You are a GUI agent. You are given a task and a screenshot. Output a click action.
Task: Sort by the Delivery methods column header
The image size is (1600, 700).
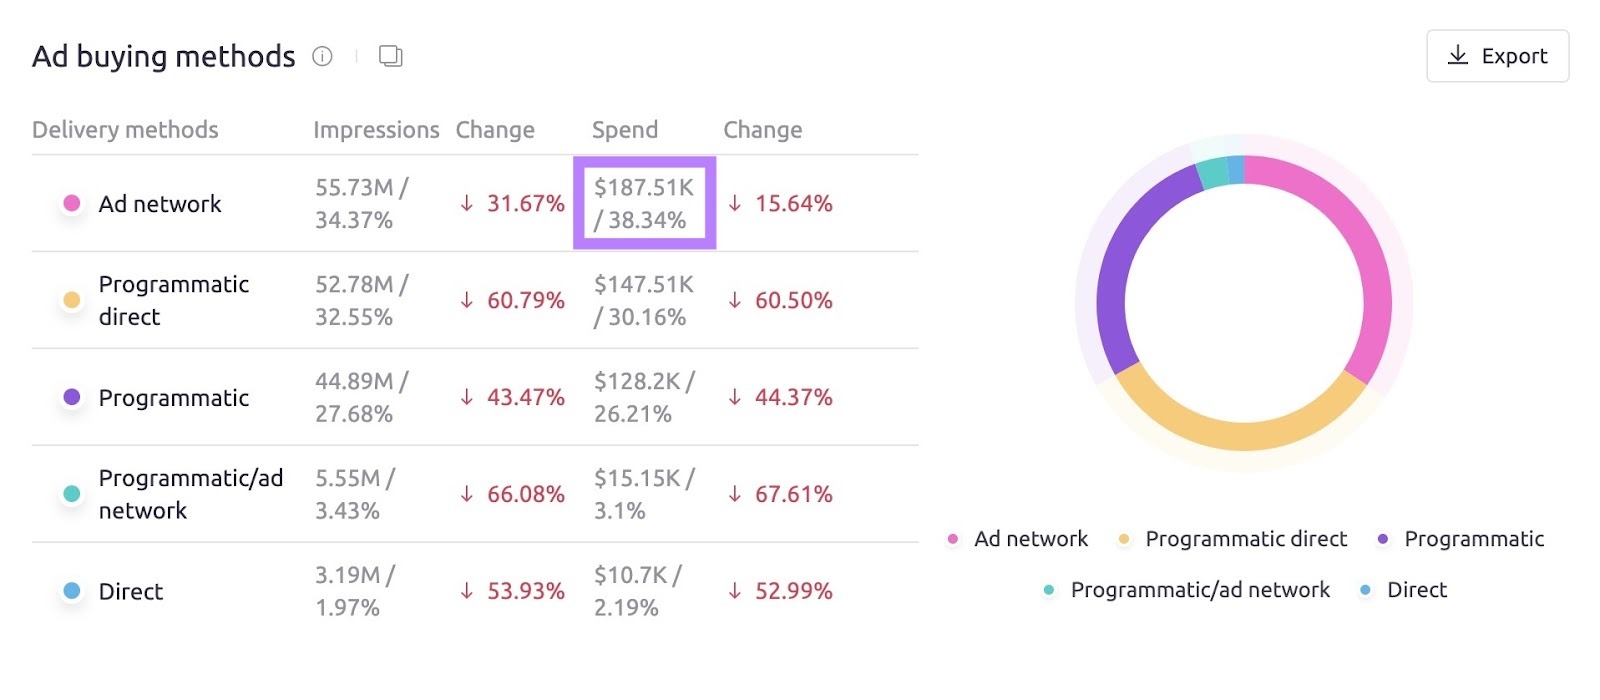125,130
